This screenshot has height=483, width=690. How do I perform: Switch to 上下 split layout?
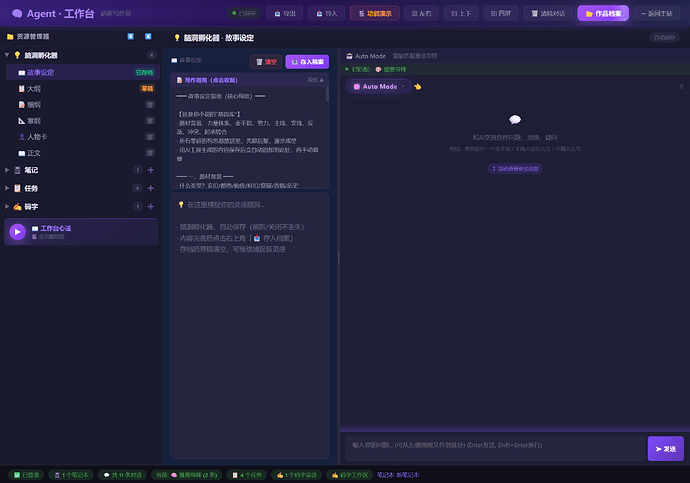tap(461, 14)
